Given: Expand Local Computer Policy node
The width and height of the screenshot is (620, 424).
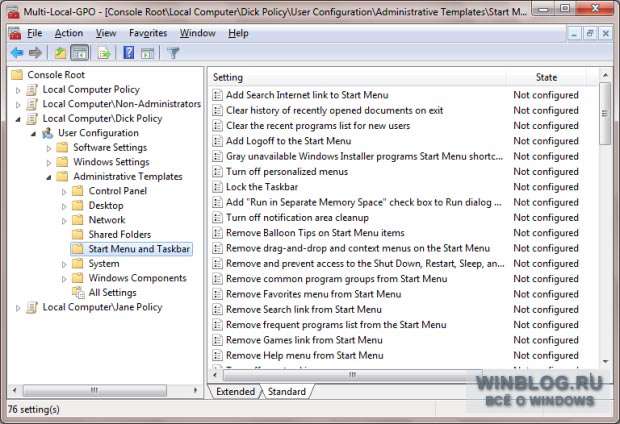Looking at the screenshot, I should tap(18, 91).
